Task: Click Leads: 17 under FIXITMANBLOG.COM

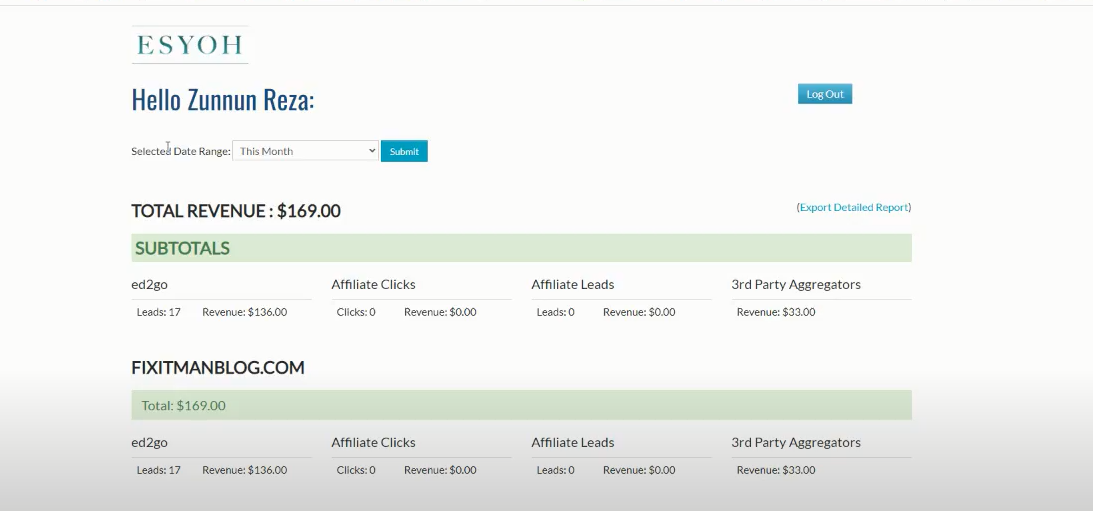Action: tap(159, 471)
